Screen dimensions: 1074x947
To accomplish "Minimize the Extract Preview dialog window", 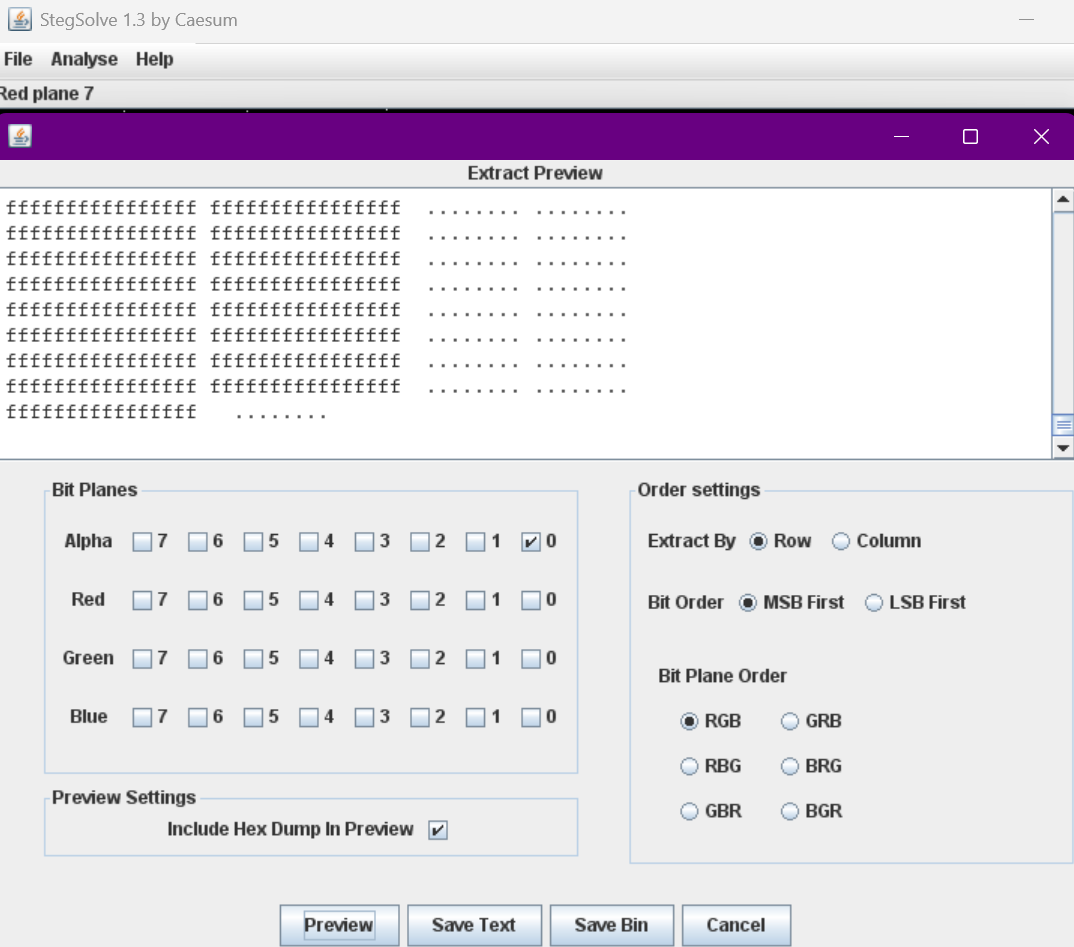I will (902, 137).
